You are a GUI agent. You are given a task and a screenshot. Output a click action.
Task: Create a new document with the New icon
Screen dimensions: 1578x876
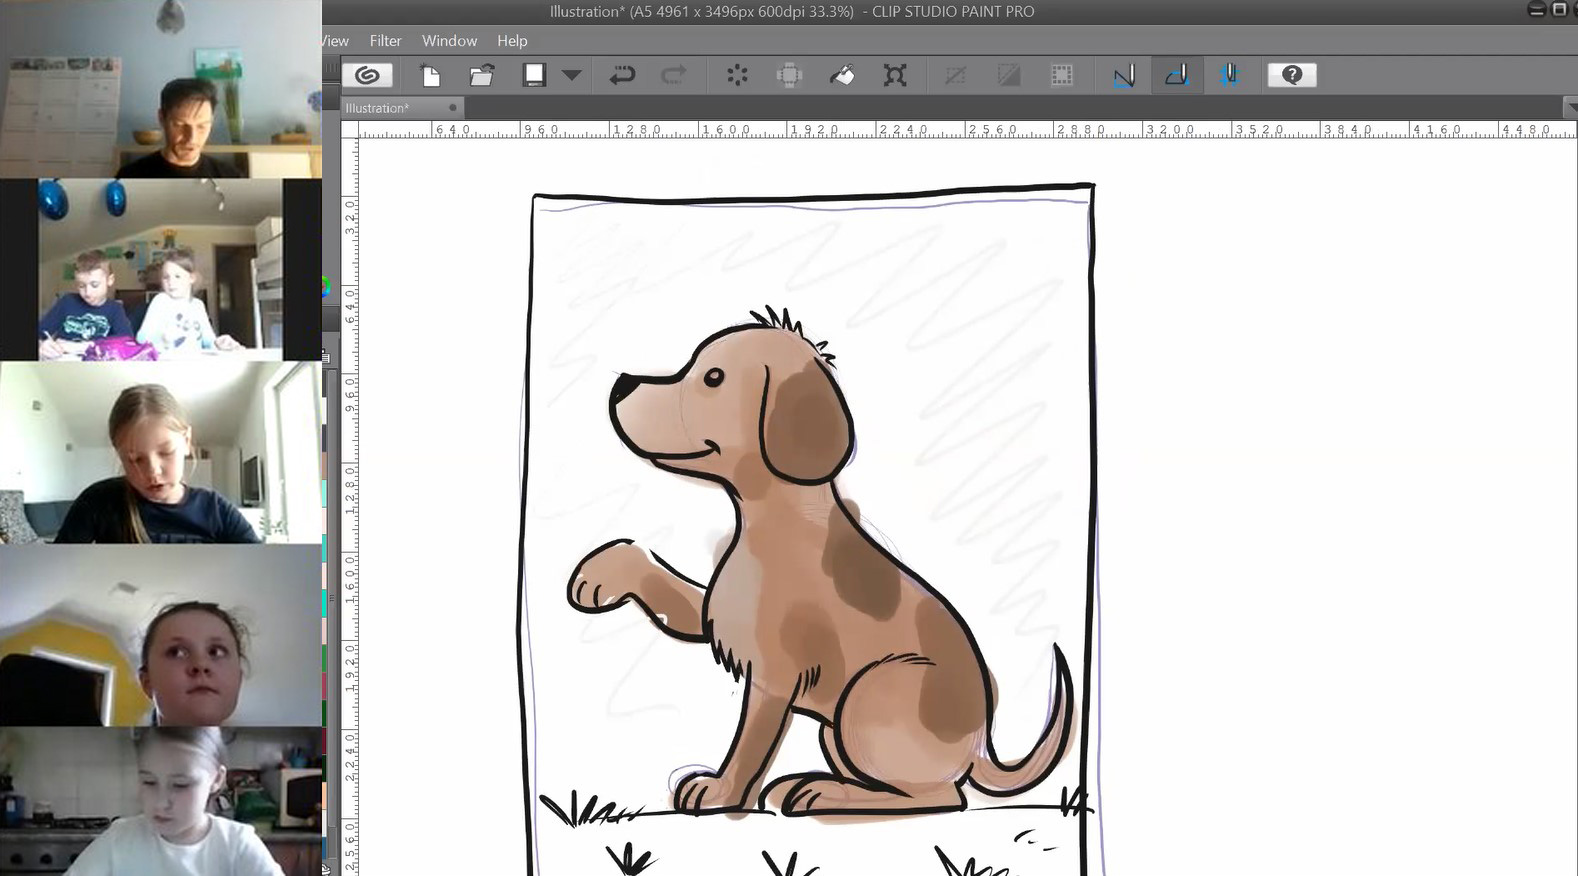430,75
